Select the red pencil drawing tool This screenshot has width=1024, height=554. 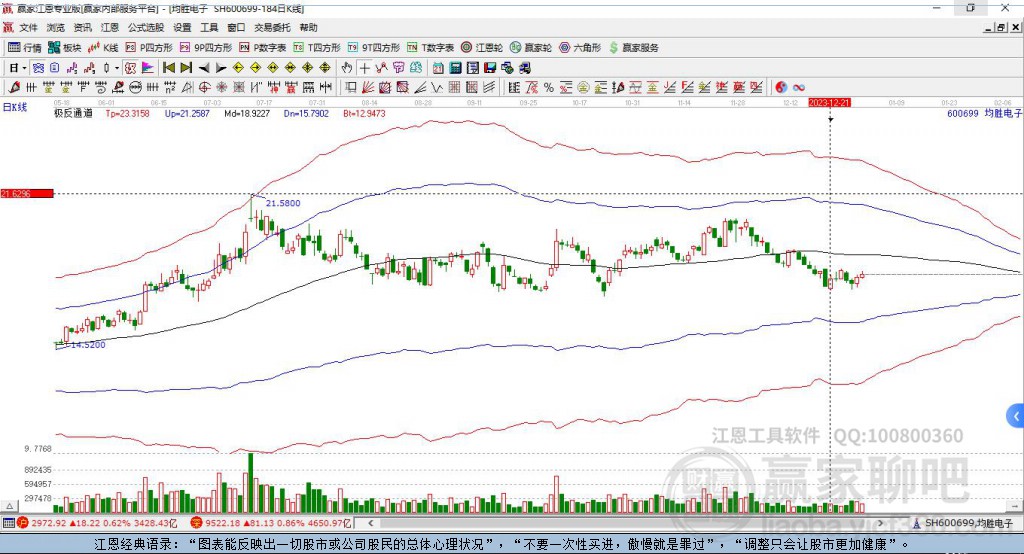[x=14, y=88]
